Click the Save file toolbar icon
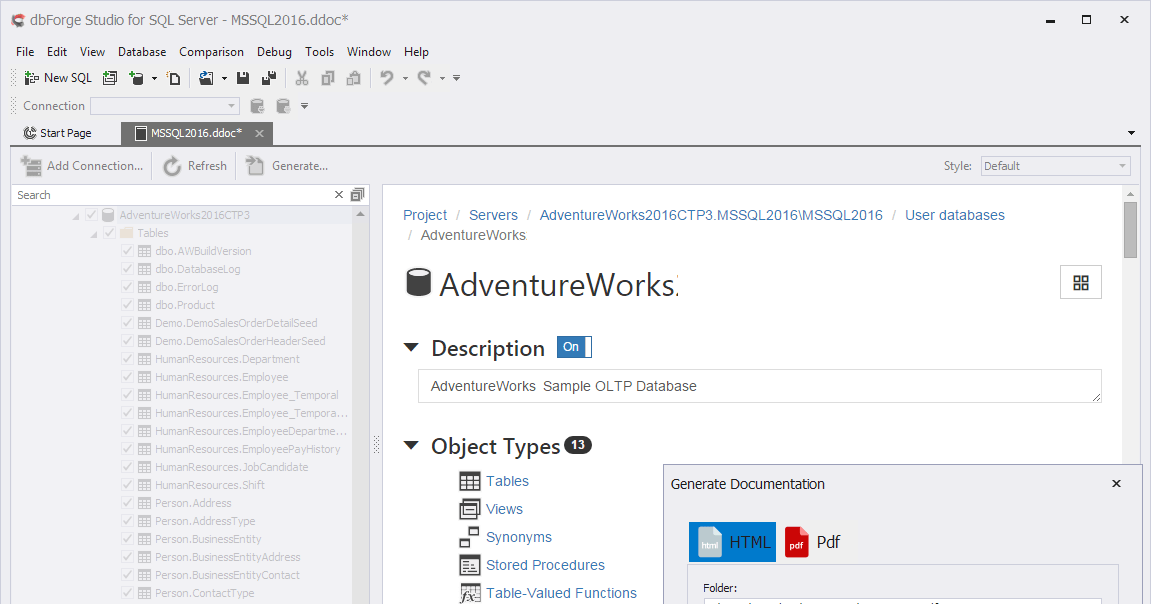 (243, 77)
